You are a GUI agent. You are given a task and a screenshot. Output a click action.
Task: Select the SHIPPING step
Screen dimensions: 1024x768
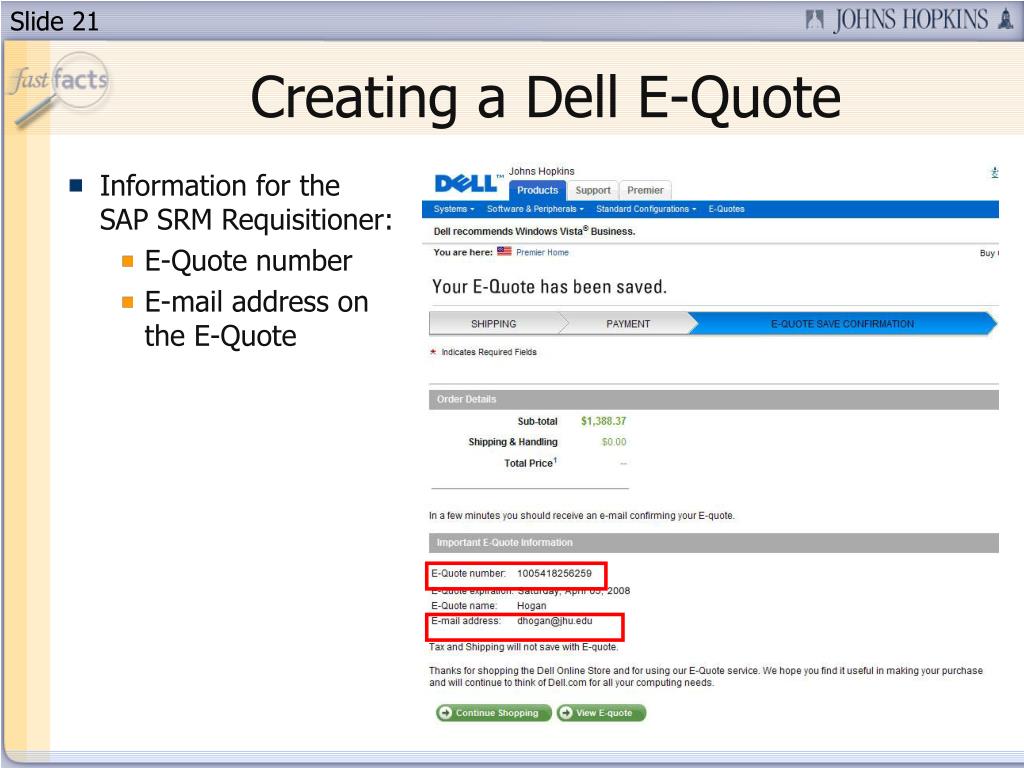494,324
